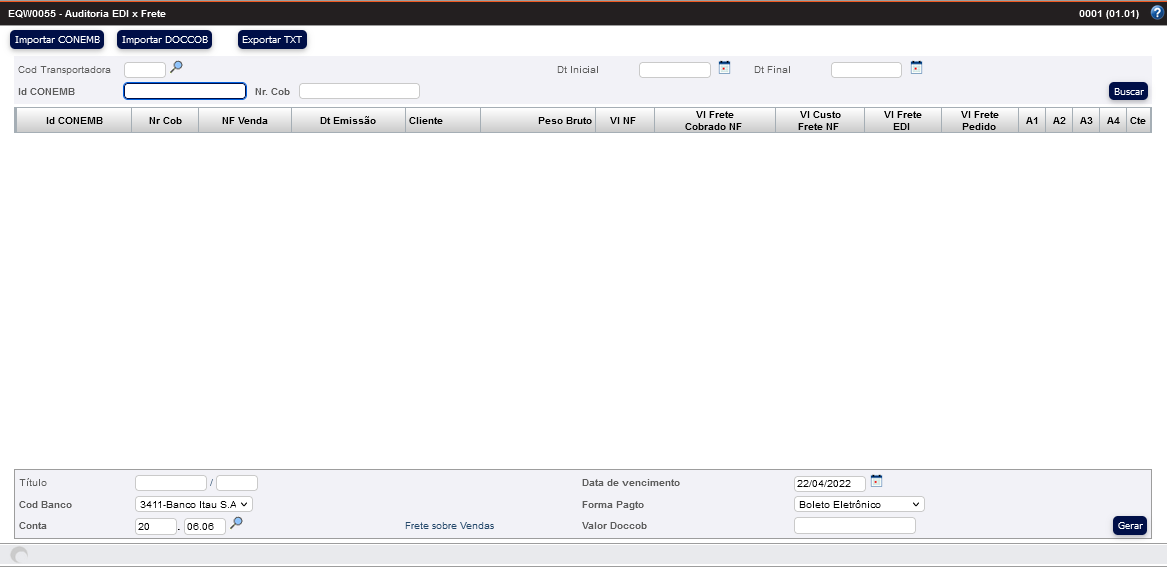Click the Nr. Cob input field

coord(359,91)
